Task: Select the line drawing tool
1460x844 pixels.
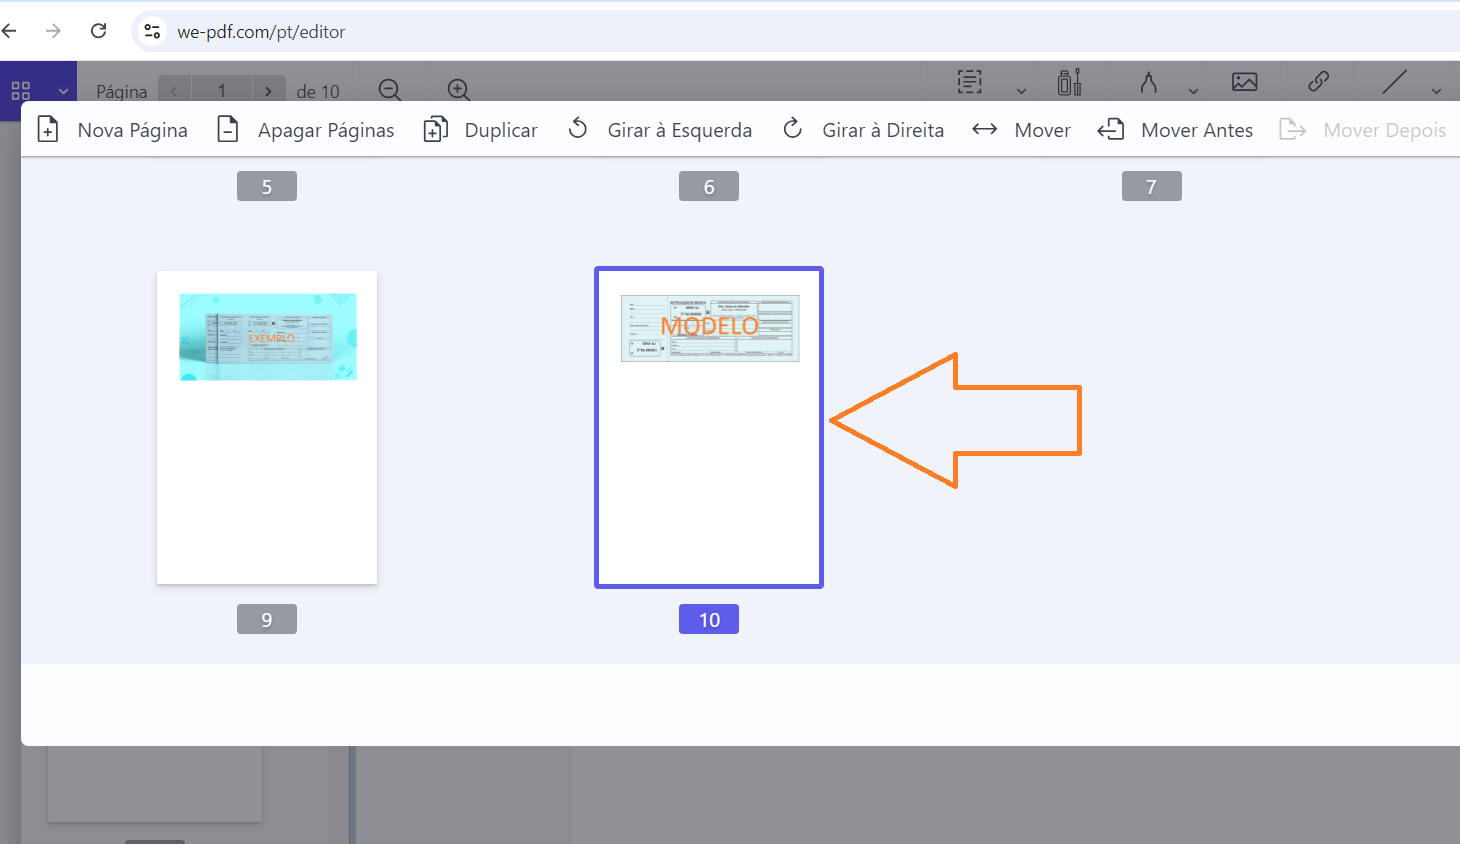Action: pyautogui.click(x=1394, y=82)
